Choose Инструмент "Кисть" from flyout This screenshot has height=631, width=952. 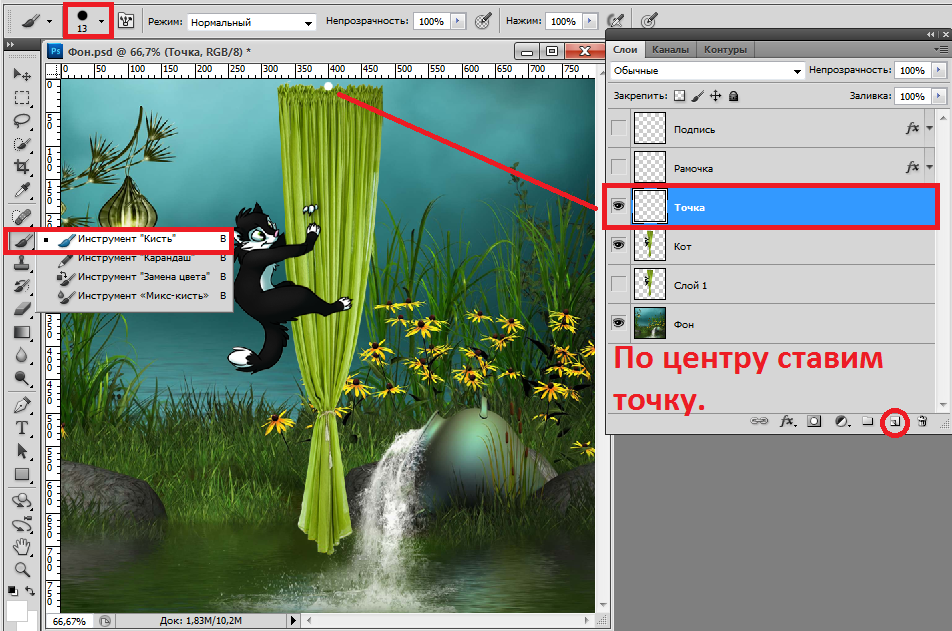(x=135, y=239)
